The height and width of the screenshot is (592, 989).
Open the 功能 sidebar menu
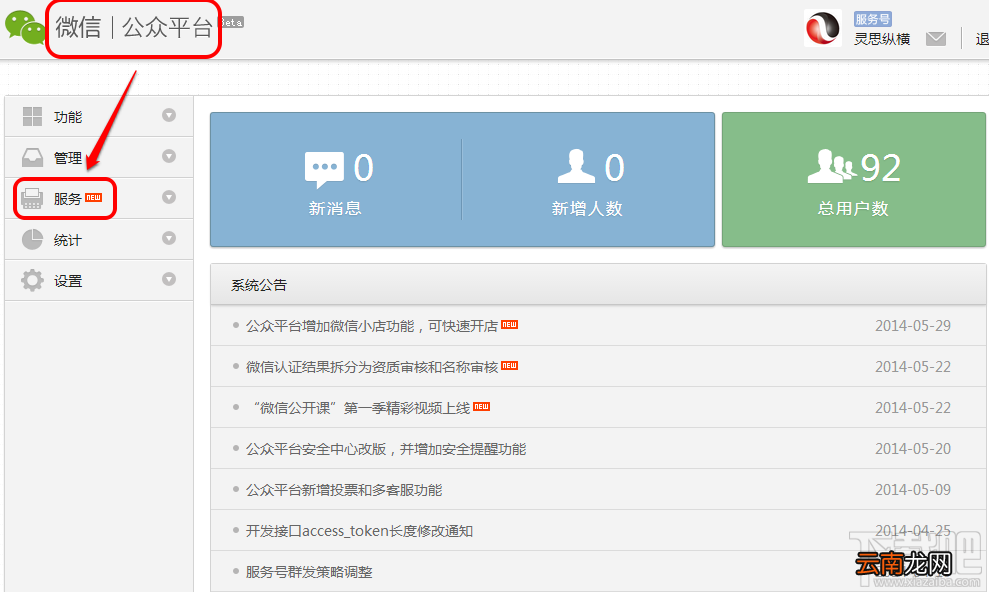click(99, 117)
